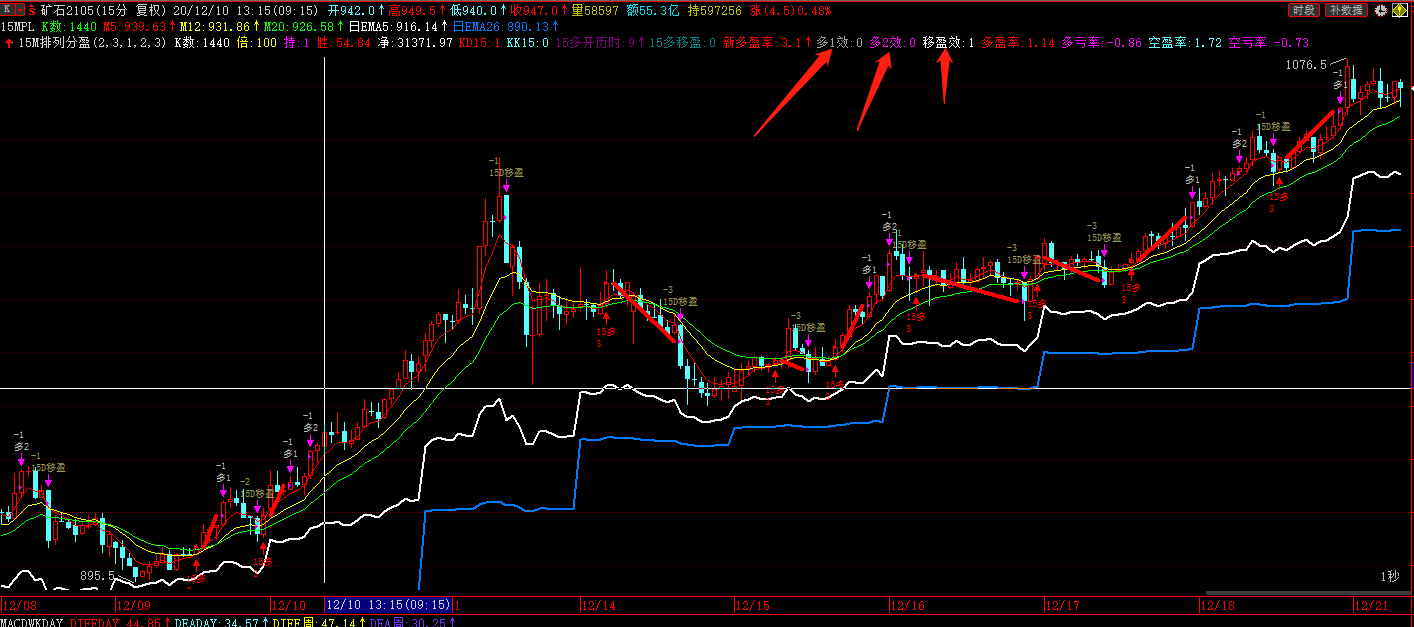The height and width of the screenshot is (627, 1414).
Task: Open the clock icon in top-right
Action: pos(1381,10)
